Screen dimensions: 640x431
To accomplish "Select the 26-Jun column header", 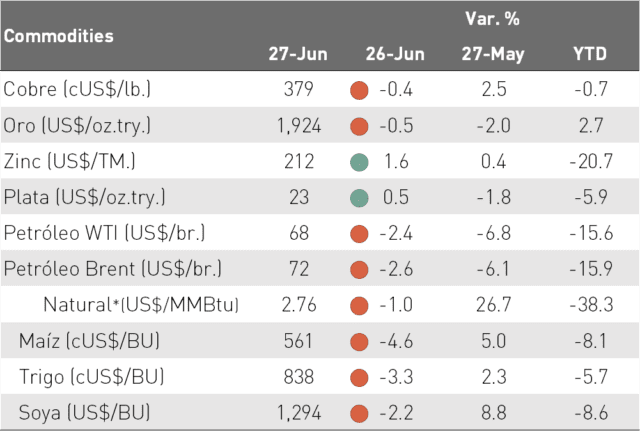I will [x=395, y=54].
